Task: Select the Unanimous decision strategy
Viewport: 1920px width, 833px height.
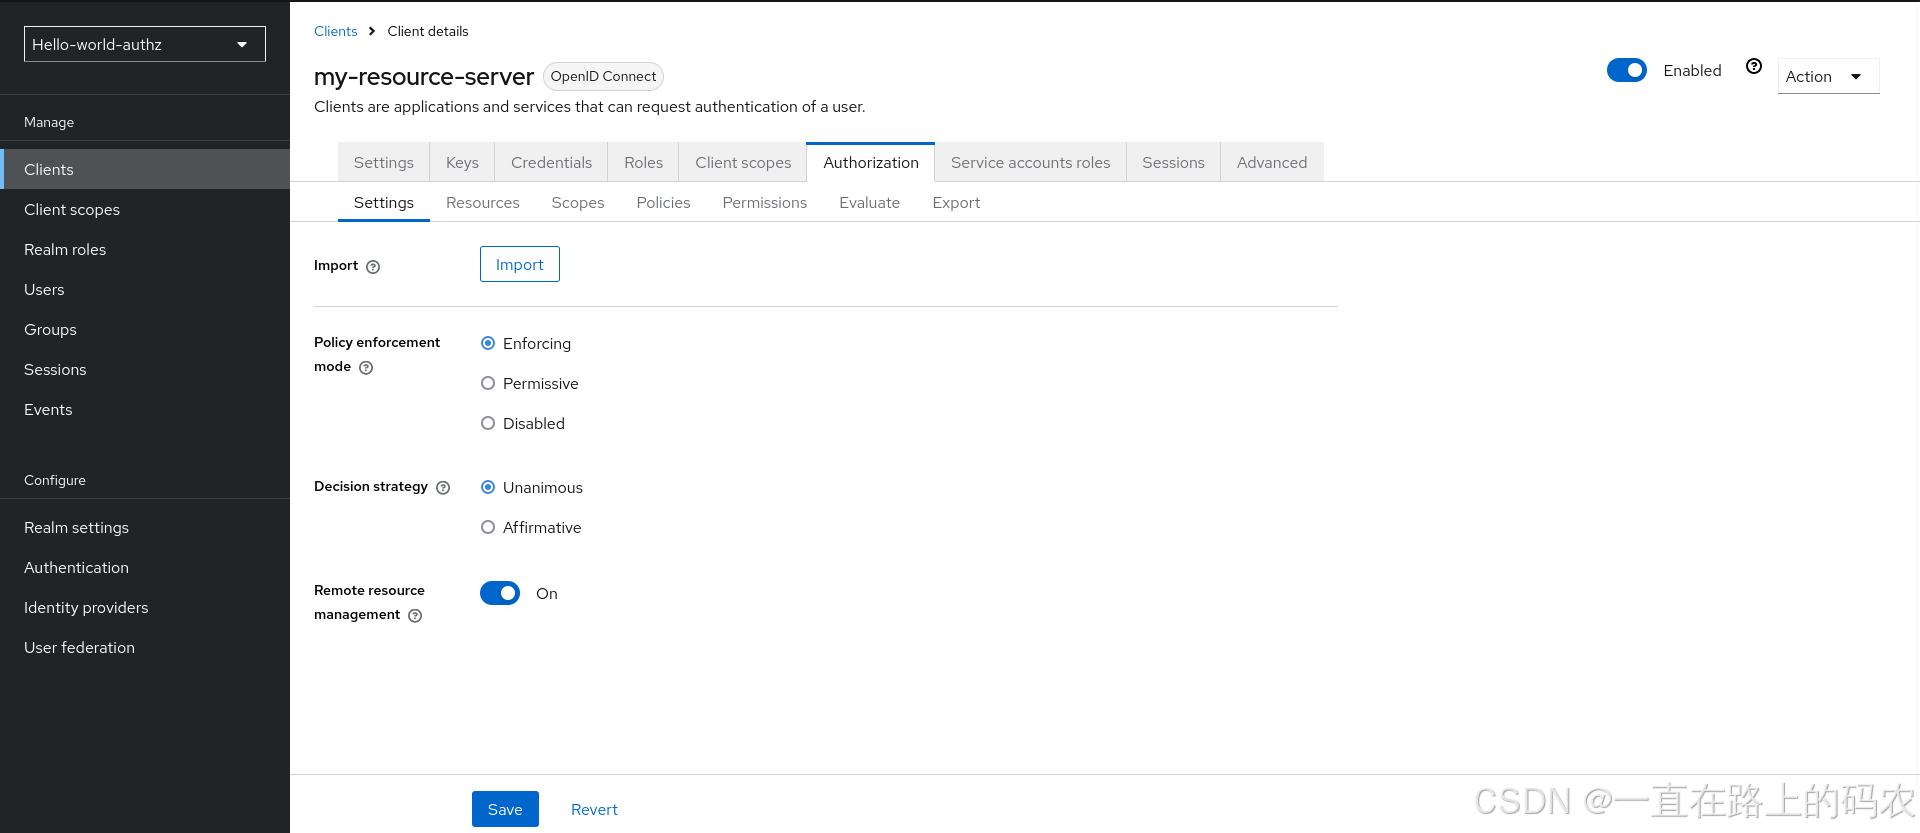Action: [x=488, y=487]
